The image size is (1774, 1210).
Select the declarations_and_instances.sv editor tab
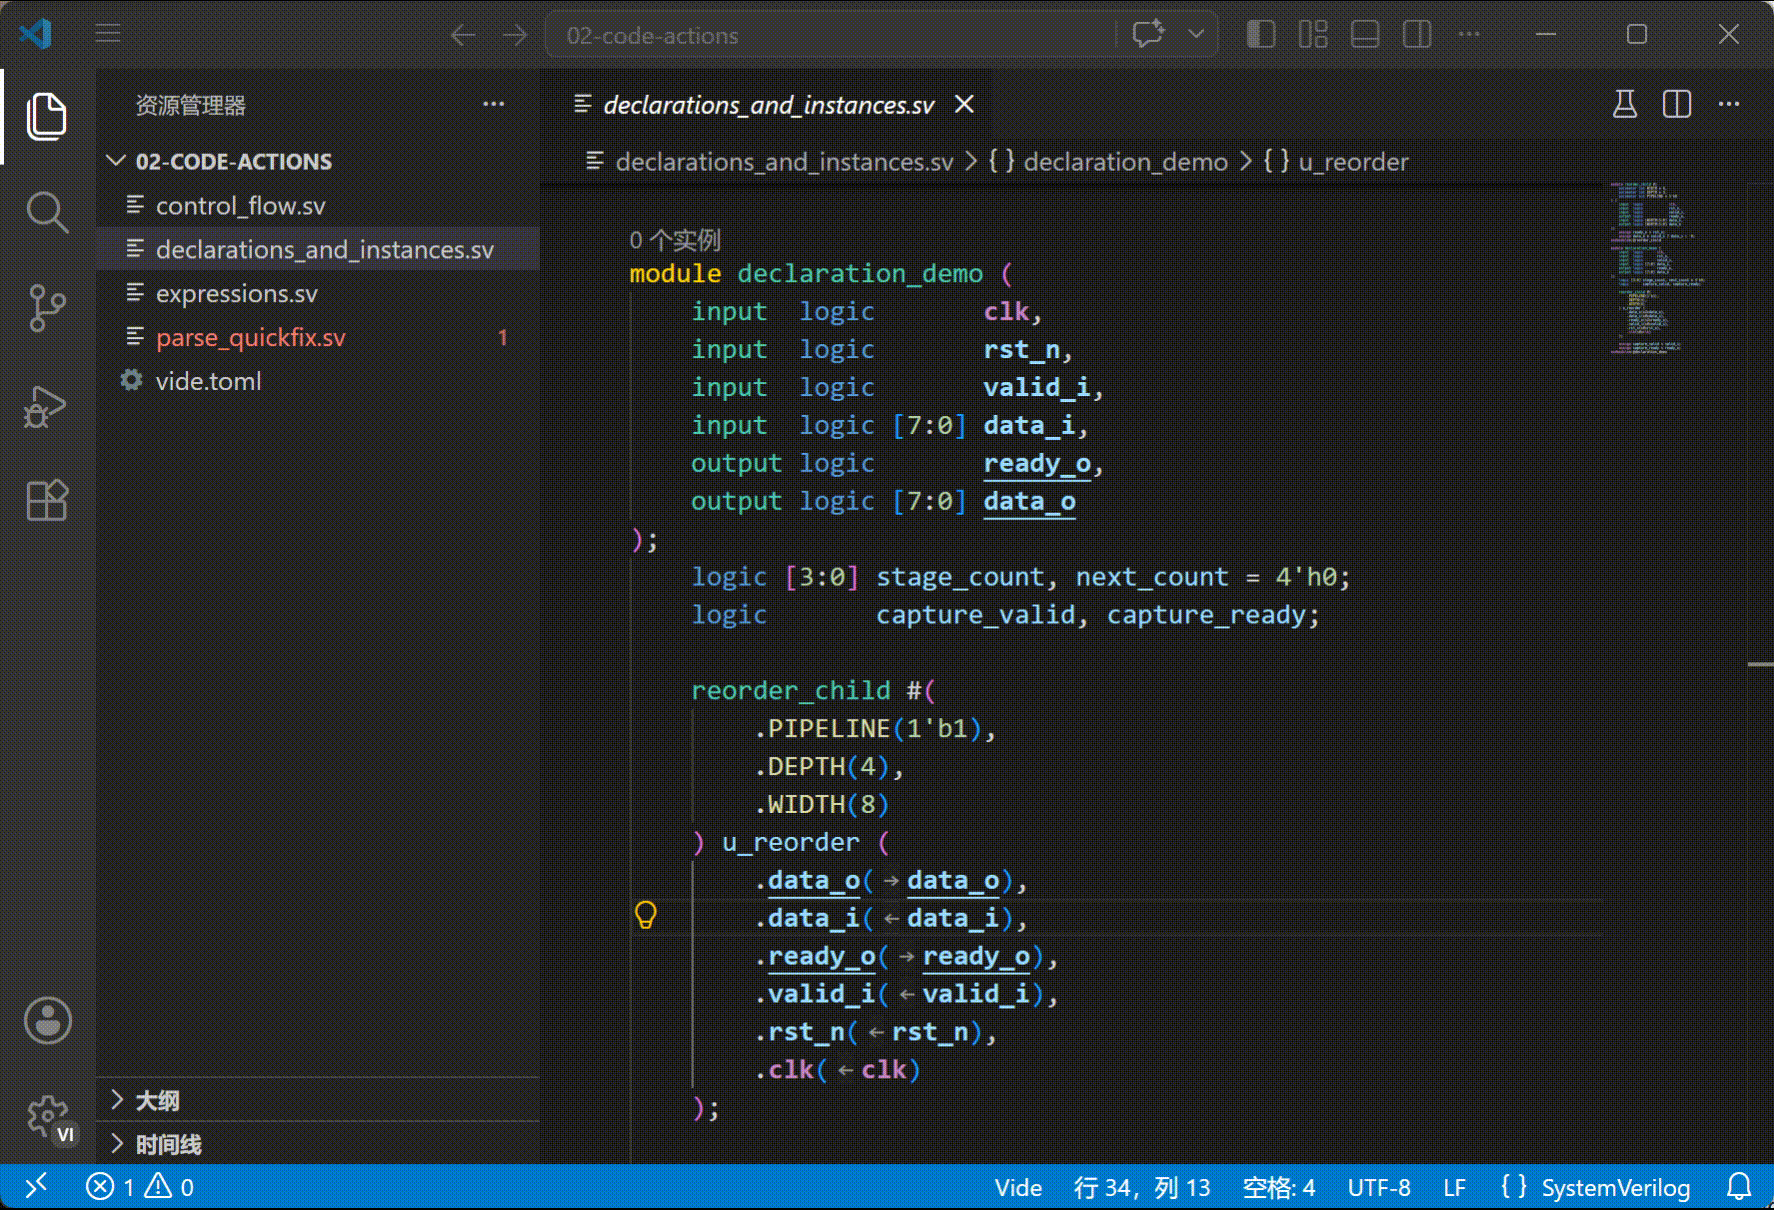point(768,105)
